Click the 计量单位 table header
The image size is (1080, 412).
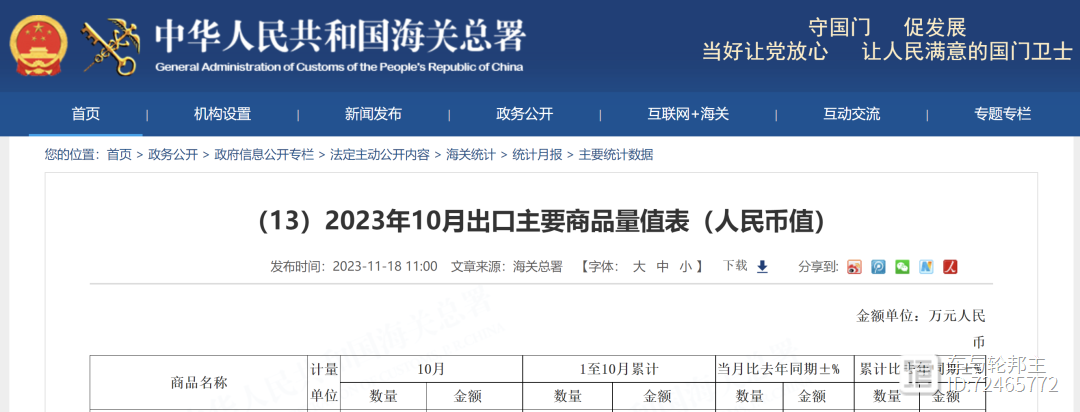(324, 383)
